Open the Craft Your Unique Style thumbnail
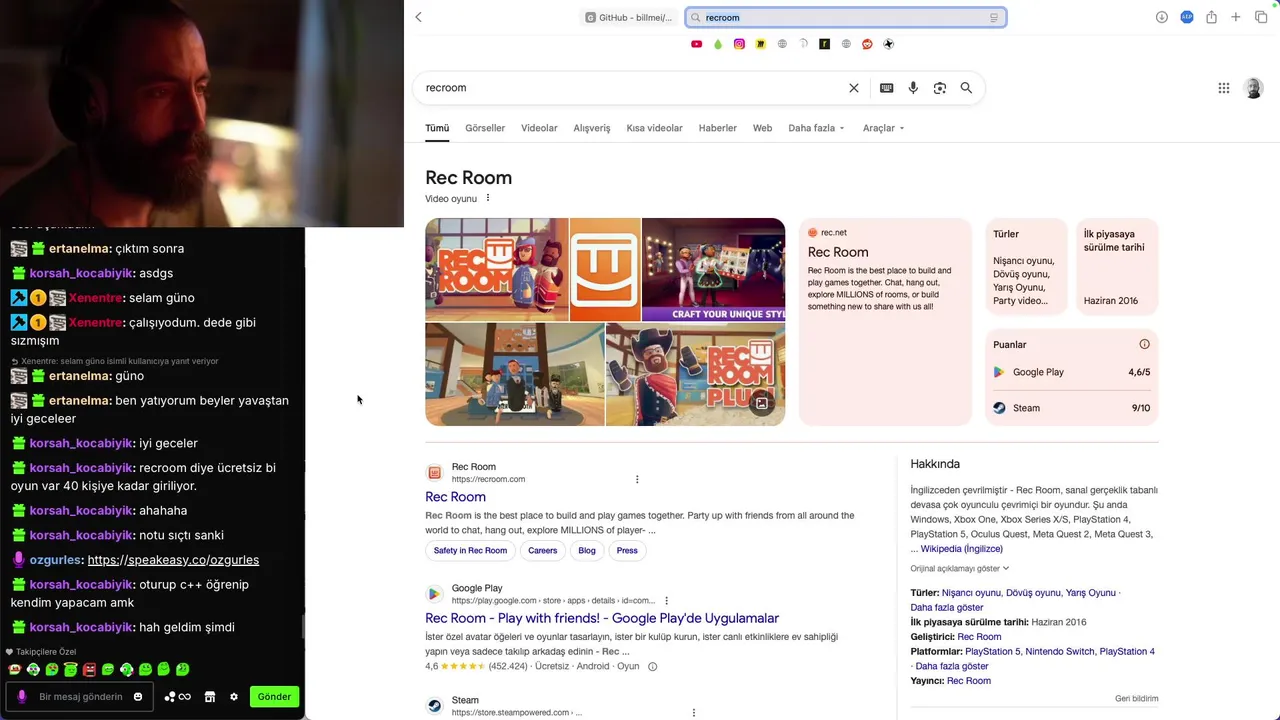This screenshot has width=1280, height=720. (713, 270)
